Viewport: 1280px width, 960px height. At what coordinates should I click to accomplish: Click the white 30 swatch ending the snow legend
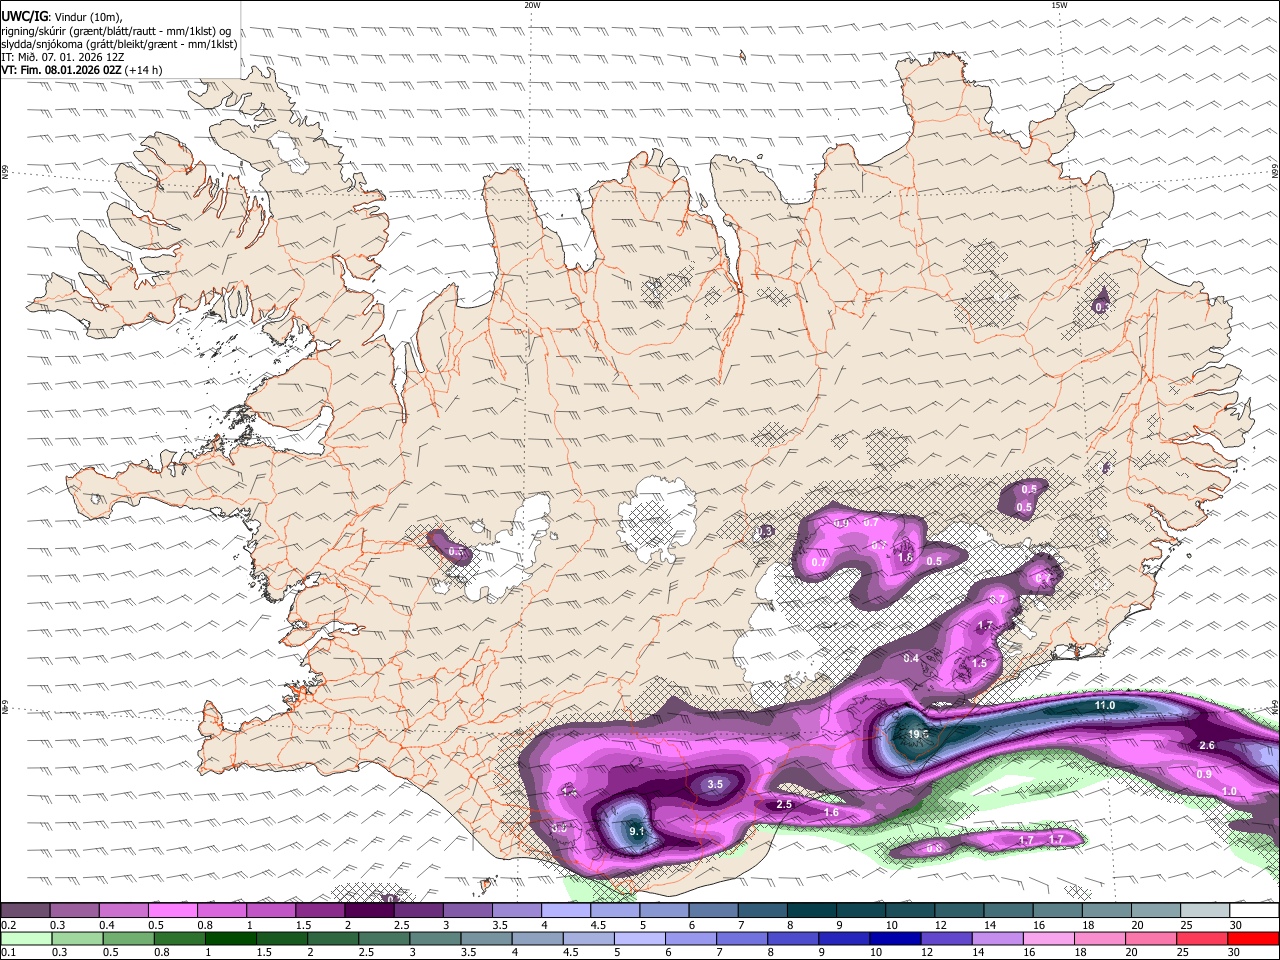pyautogui.click(x=1253, y=910)
